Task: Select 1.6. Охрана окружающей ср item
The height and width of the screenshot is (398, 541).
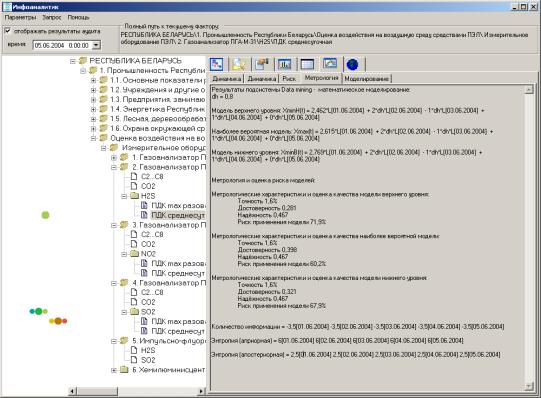Action: click(157, 128)
